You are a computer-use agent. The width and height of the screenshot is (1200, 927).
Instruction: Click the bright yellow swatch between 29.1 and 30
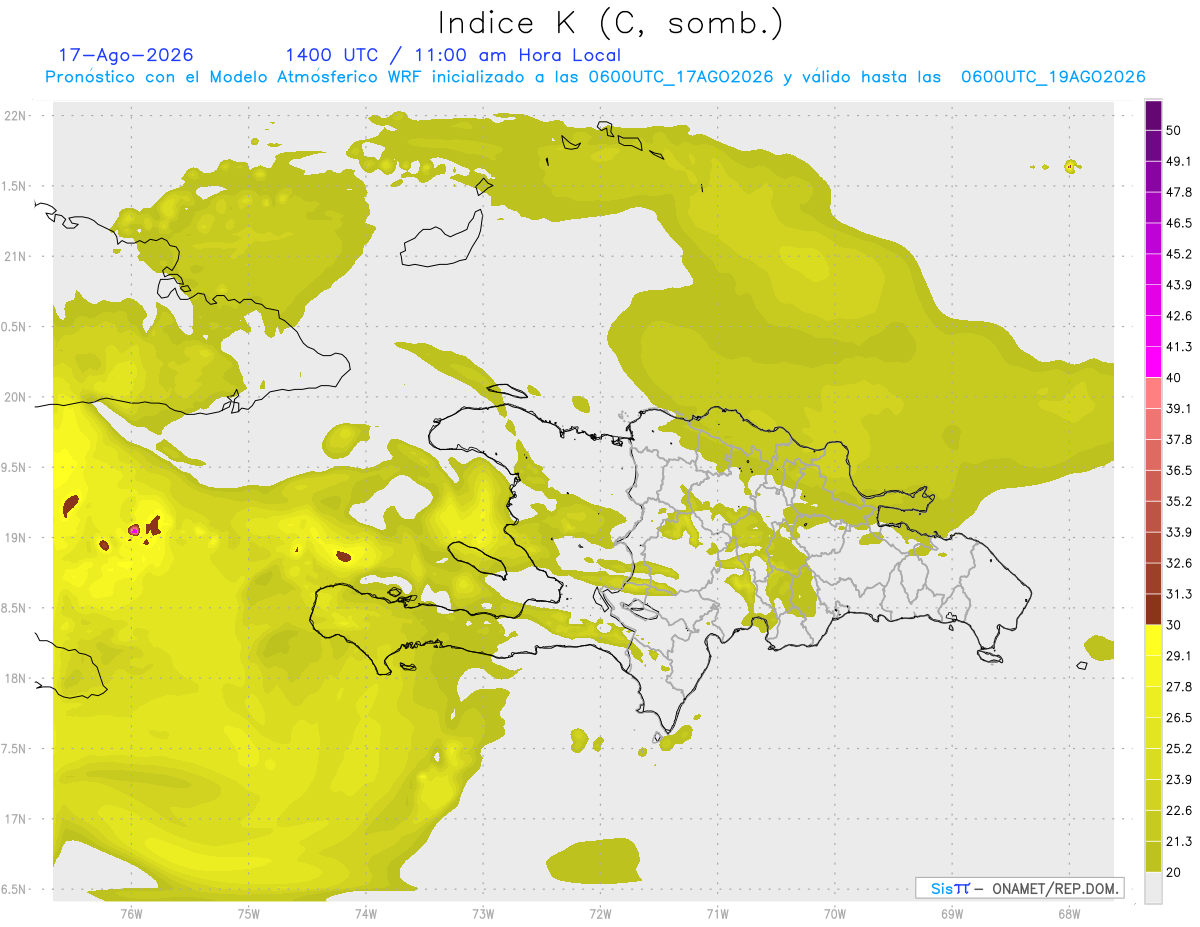(1153, 640)
